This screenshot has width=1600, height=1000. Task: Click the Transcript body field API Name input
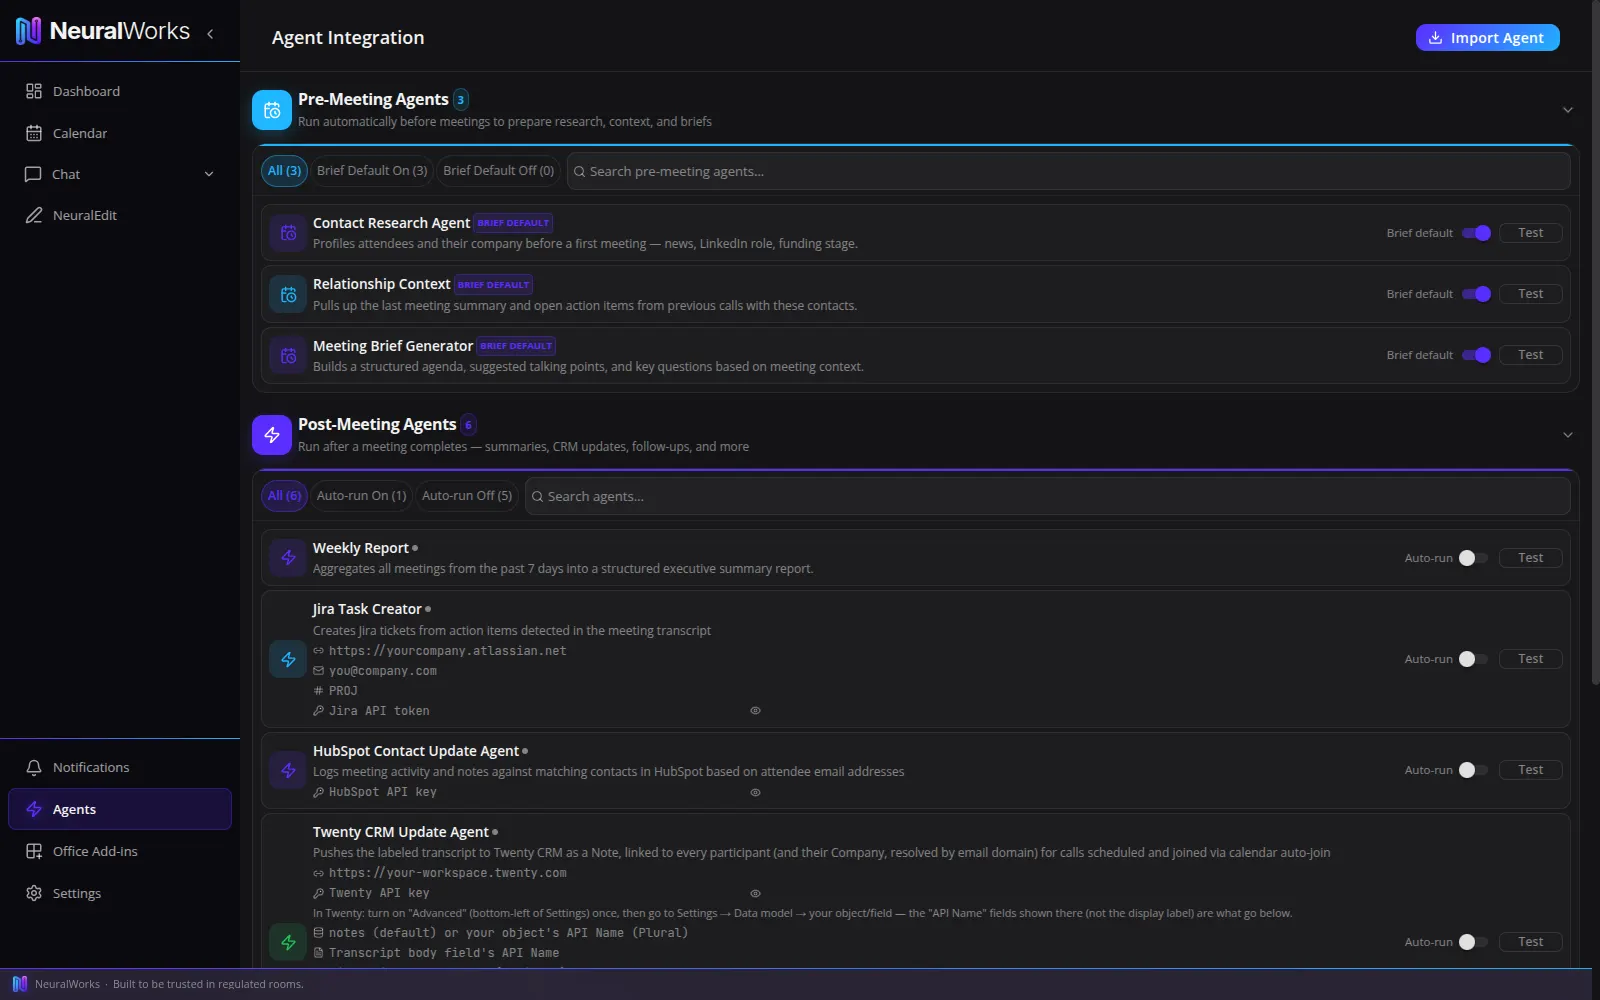(x=539, y=953)
